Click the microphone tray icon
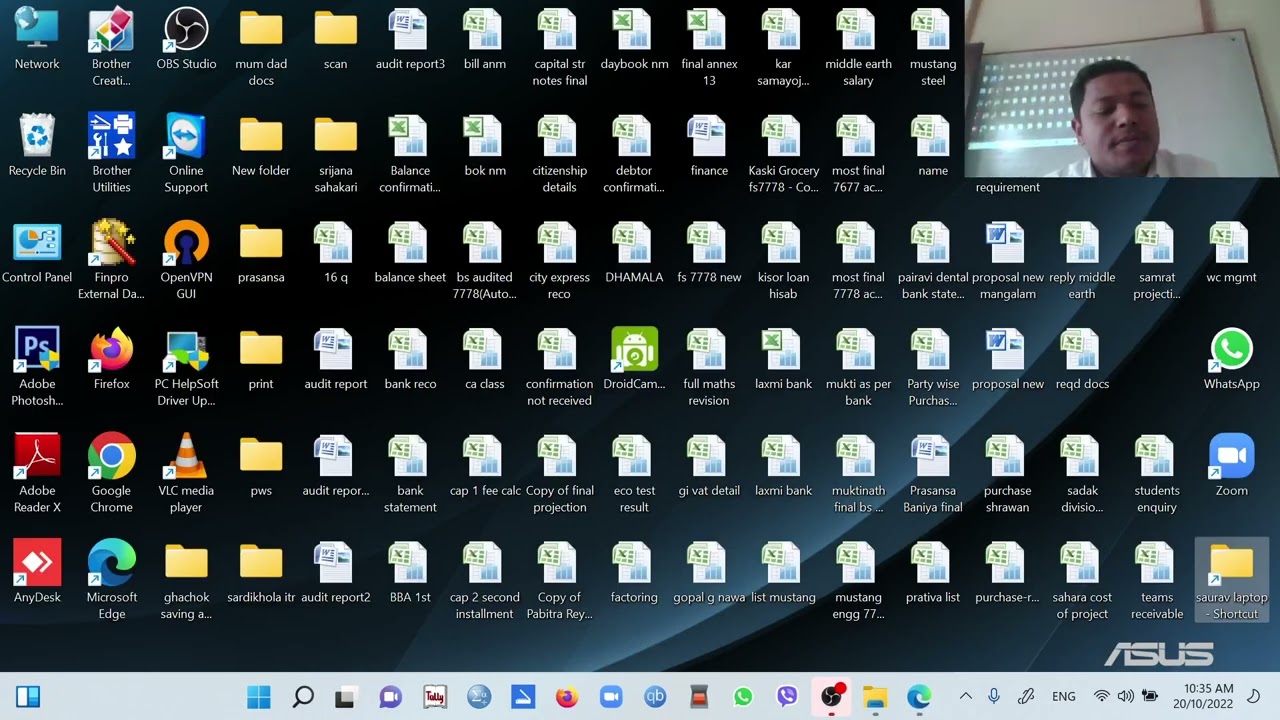1280x720 pixels. tap(994, 696)
